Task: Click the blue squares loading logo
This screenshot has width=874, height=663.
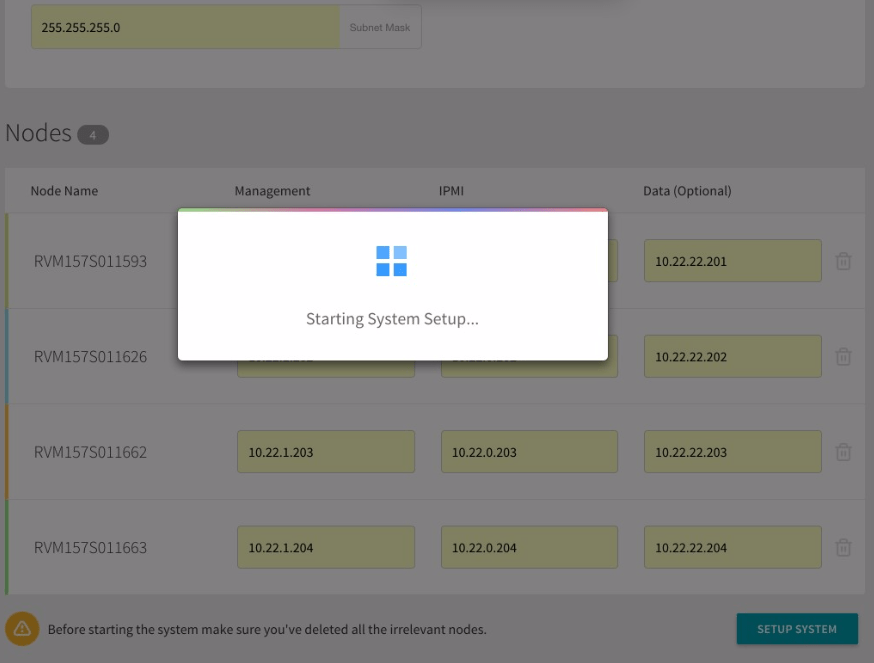Action: point(392,261)
